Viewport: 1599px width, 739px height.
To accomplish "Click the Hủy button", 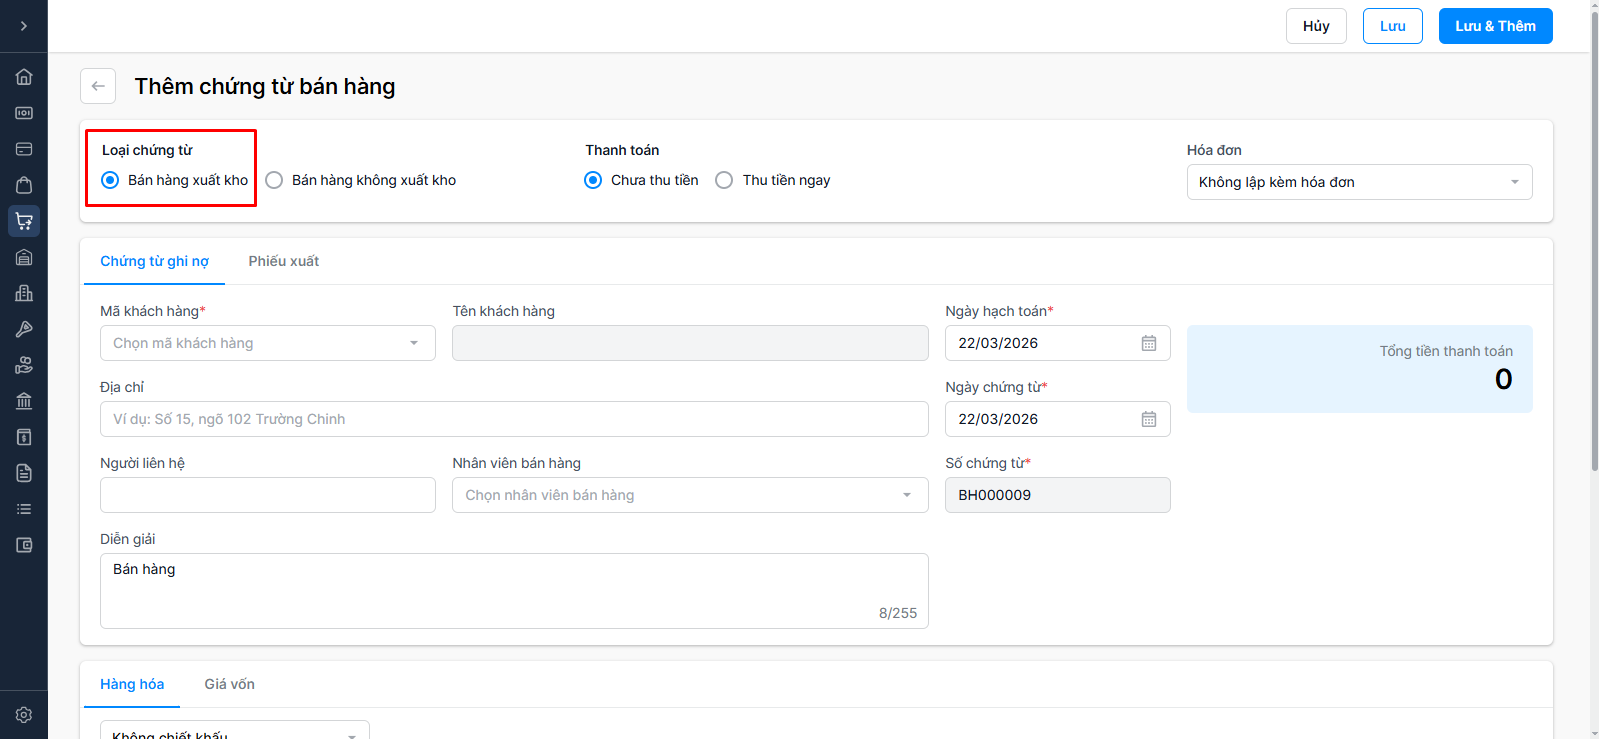I will pos(1315,26).
